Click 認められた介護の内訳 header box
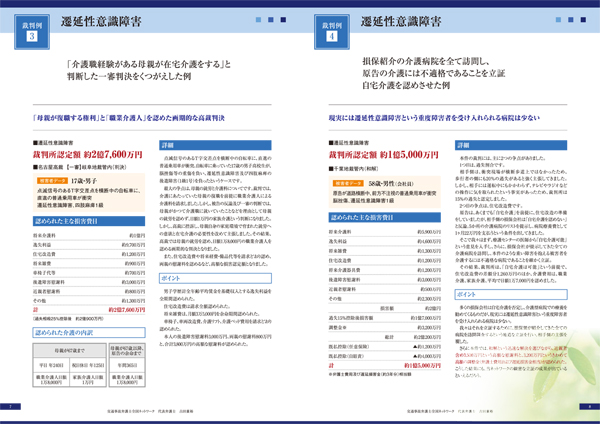This screenshot has height=424, width=600. 89,333
